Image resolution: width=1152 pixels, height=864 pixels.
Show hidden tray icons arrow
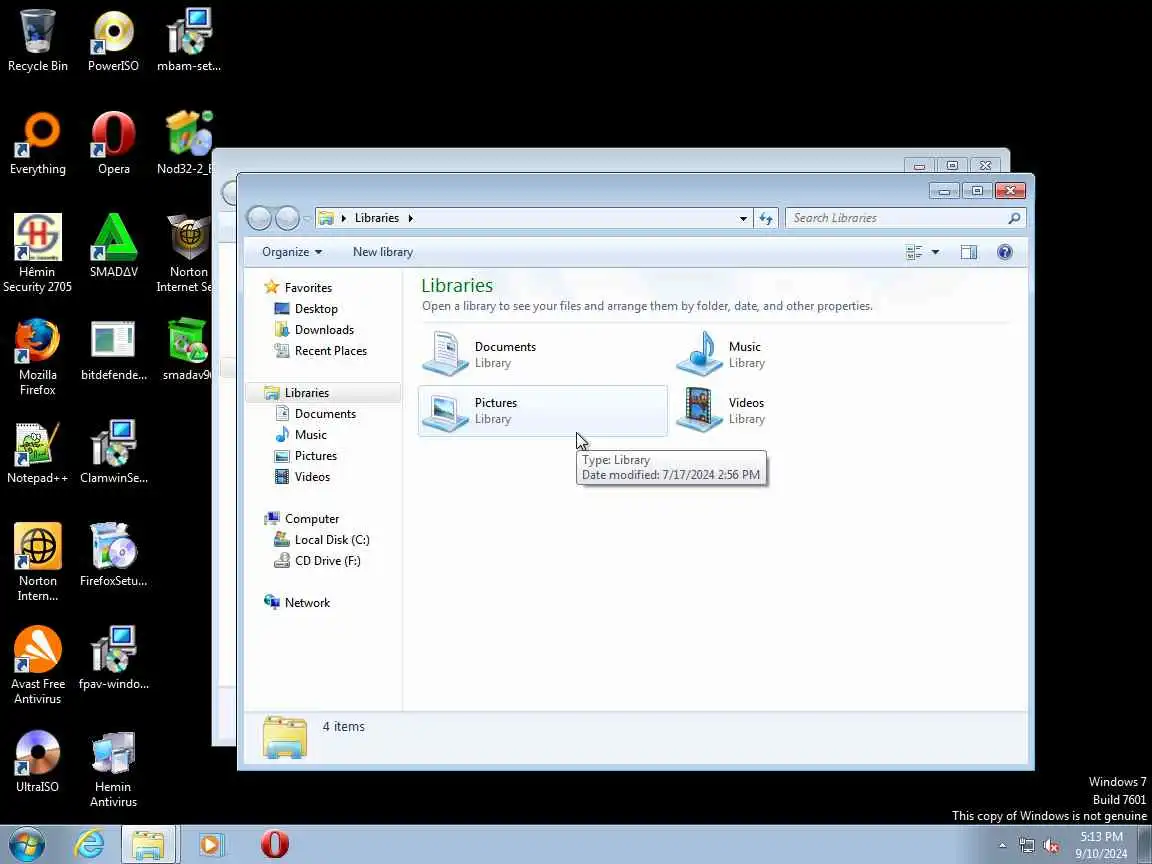click(x=1002, y=846)
